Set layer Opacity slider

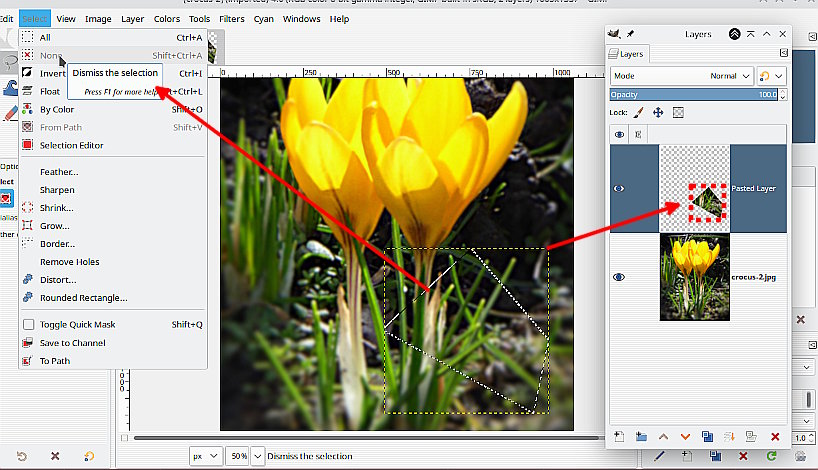click(x=694, y=94)
